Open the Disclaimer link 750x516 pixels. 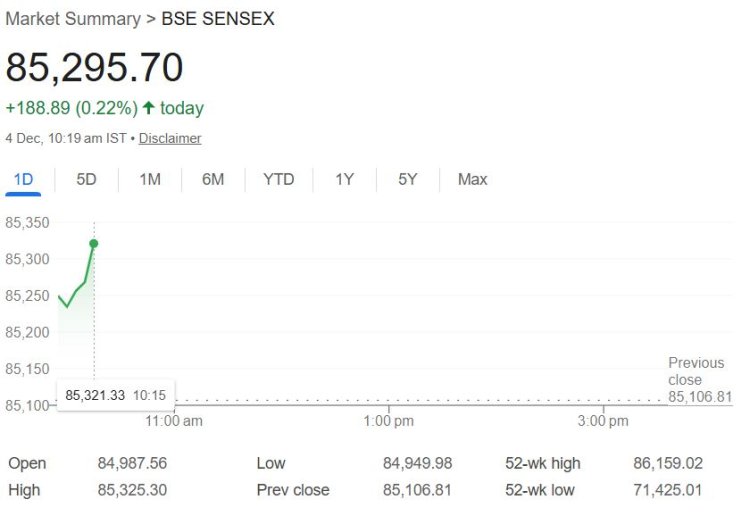pos(170,138)
